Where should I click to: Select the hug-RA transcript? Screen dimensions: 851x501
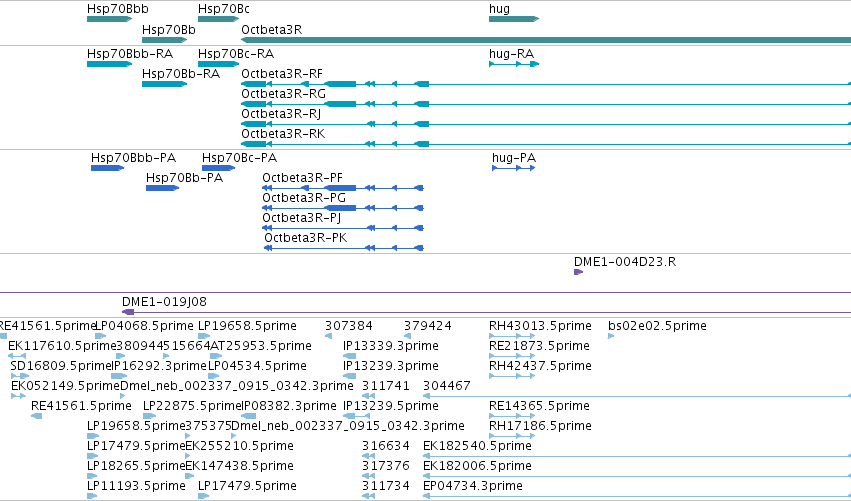[511, 54]
